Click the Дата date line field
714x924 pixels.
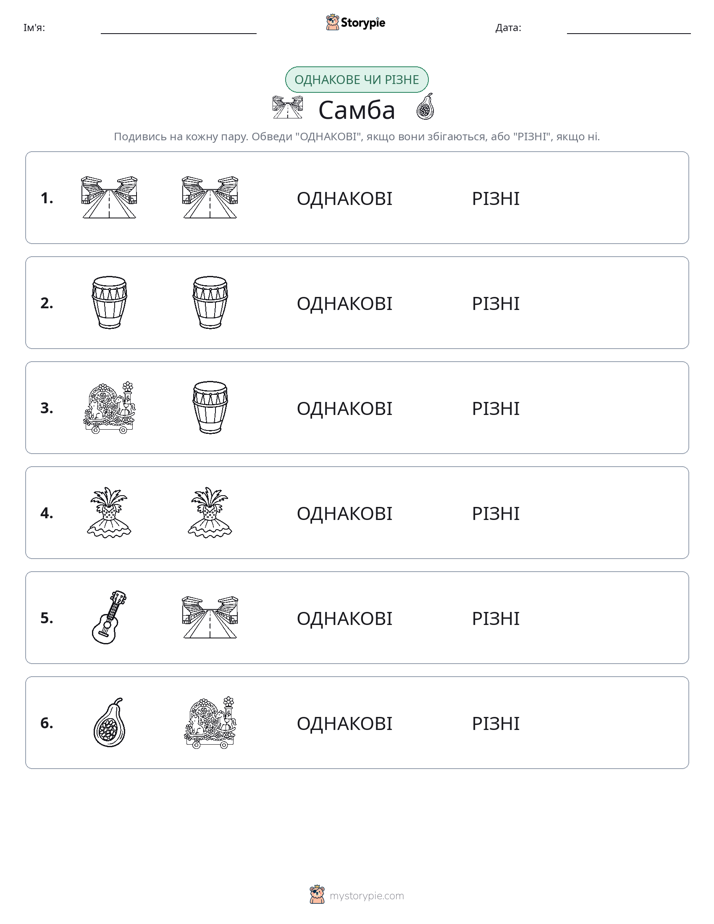629,28
